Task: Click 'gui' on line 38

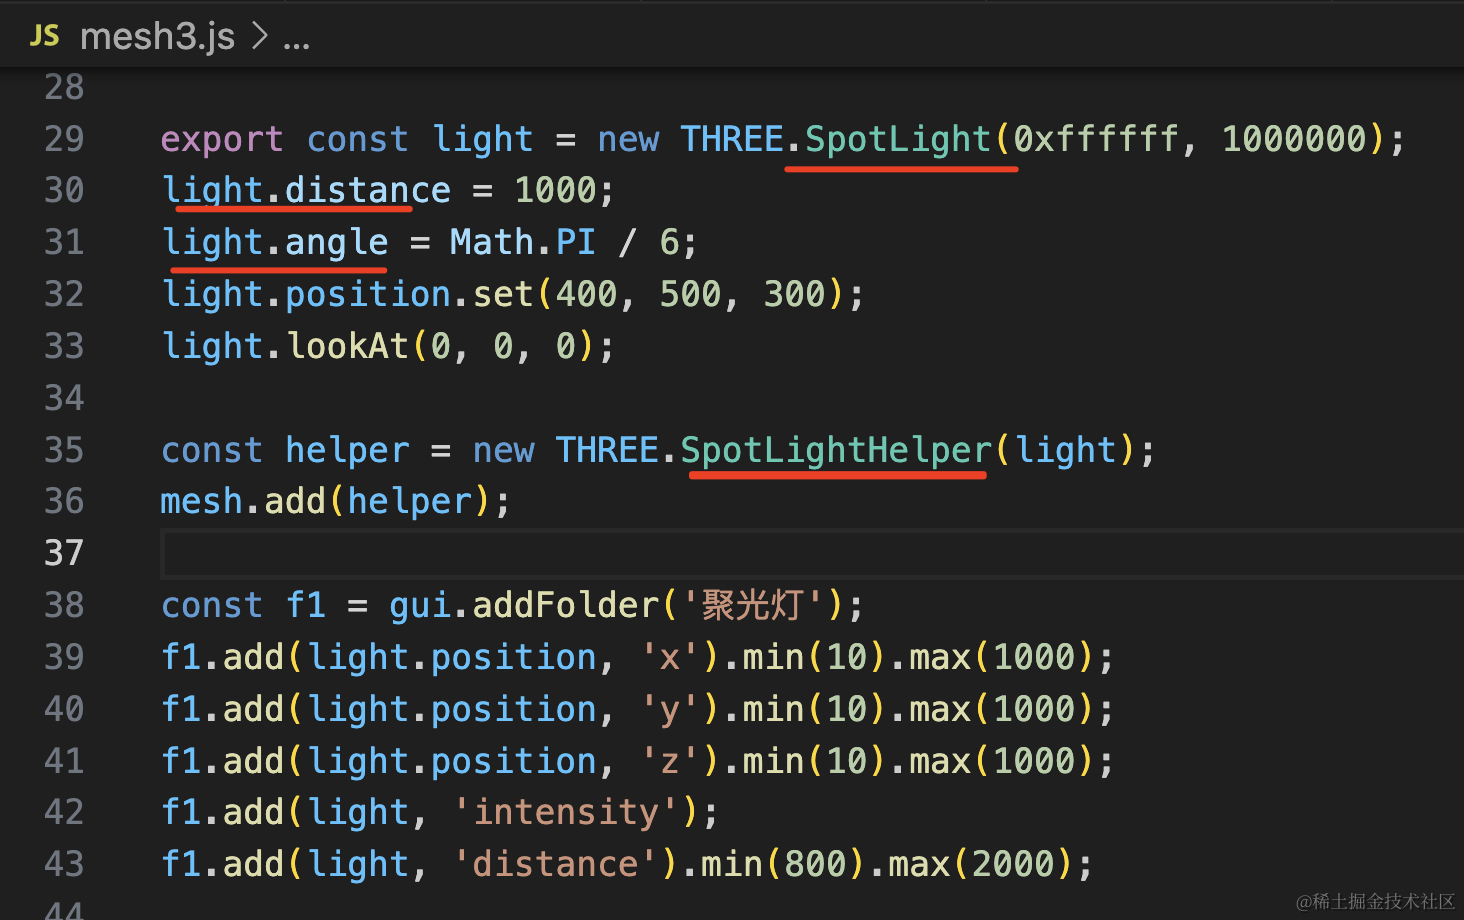Action: [420, 607]
